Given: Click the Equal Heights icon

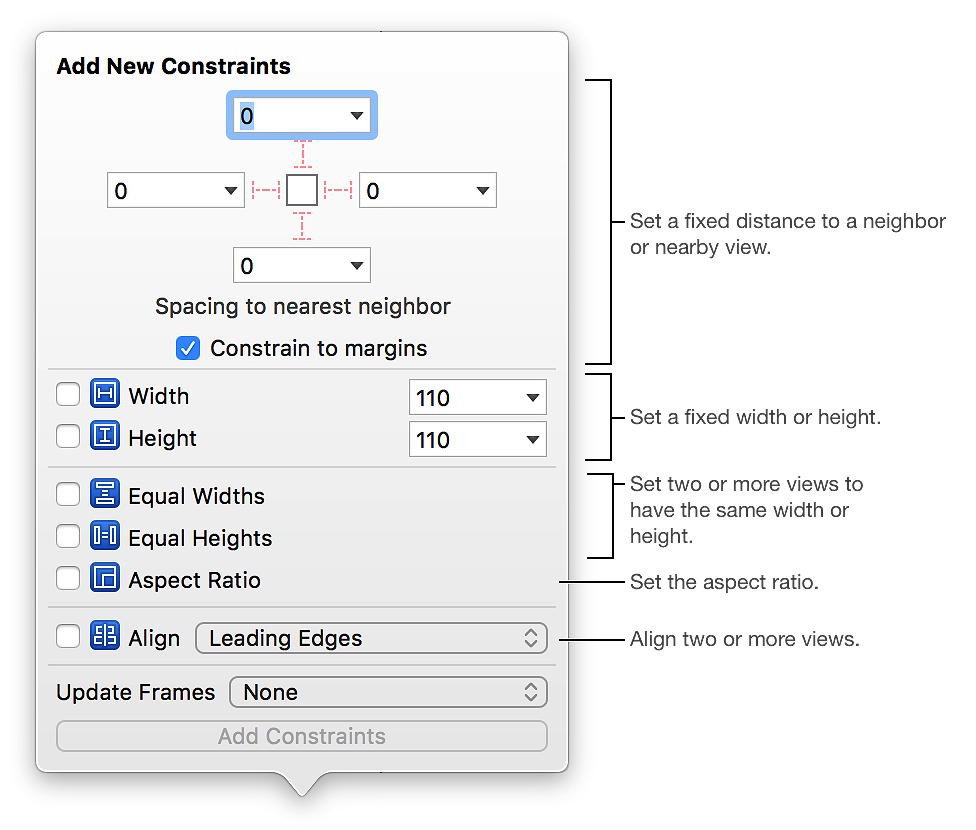Looking at the screenshot, I should (x=105, y=535).
